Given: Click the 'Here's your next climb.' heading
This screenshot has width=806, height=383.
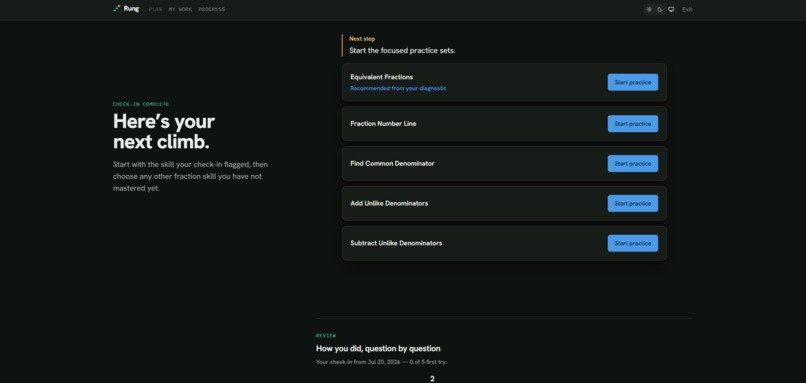Looking at the screenshot, I should point(164,132).
